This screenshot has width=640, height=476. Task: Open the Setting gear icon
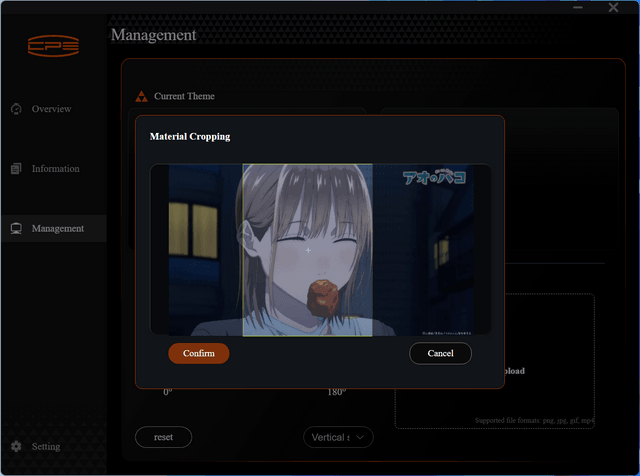(16, 446)
